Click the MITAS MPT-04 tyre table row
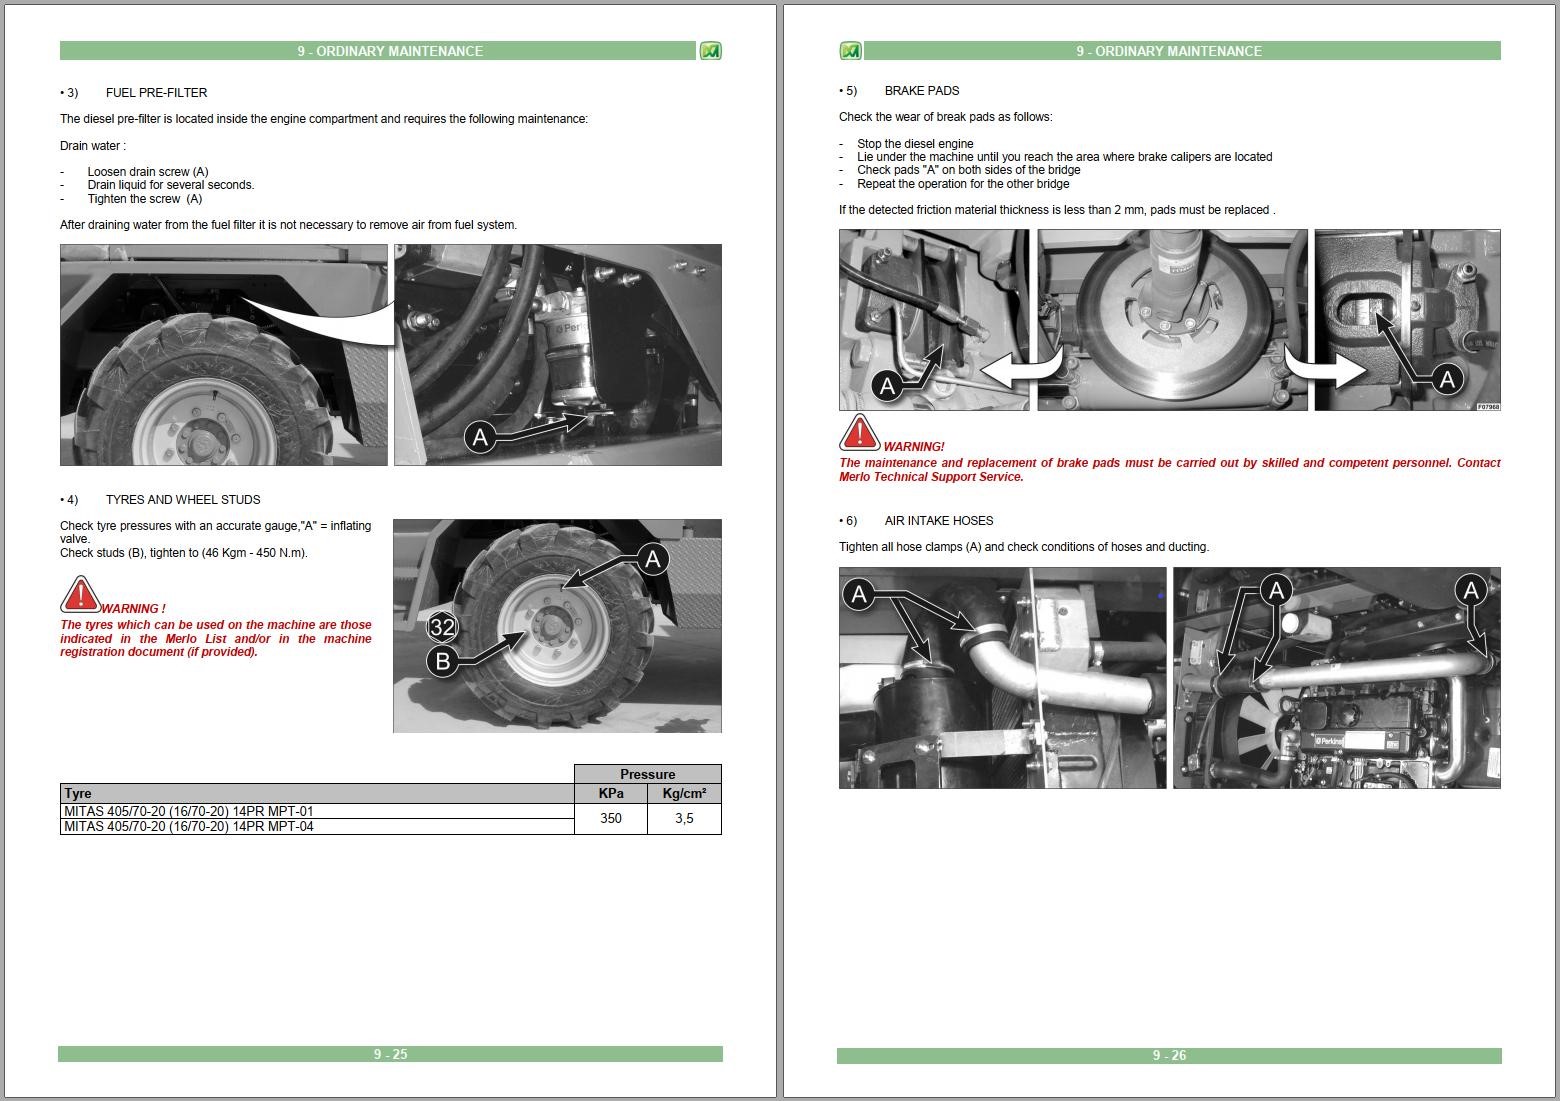 317,826
